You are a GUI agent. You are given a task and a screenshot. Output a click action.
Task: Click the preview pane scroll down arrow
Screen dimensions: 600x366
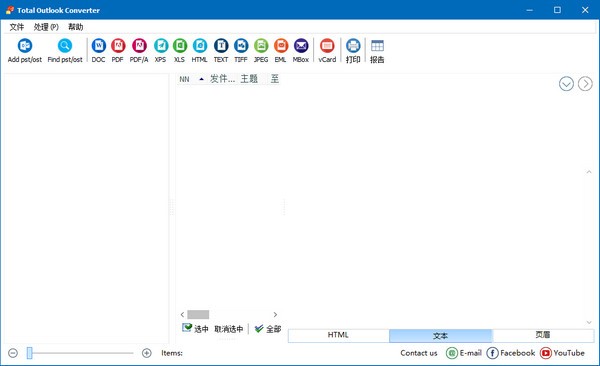[589, 322]
